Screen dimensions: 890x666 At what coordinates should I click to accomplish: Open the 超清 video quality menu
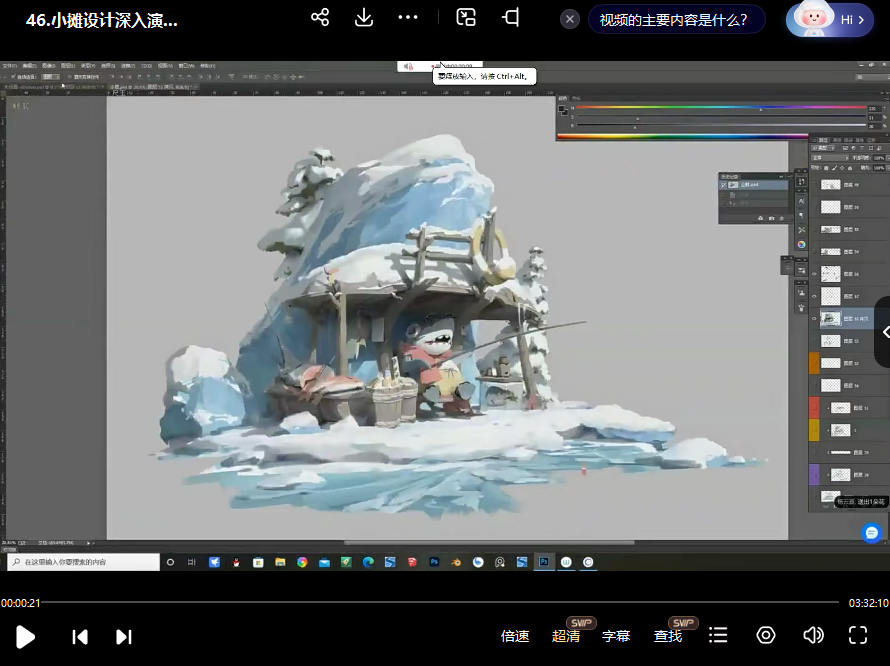click(566, 636)
